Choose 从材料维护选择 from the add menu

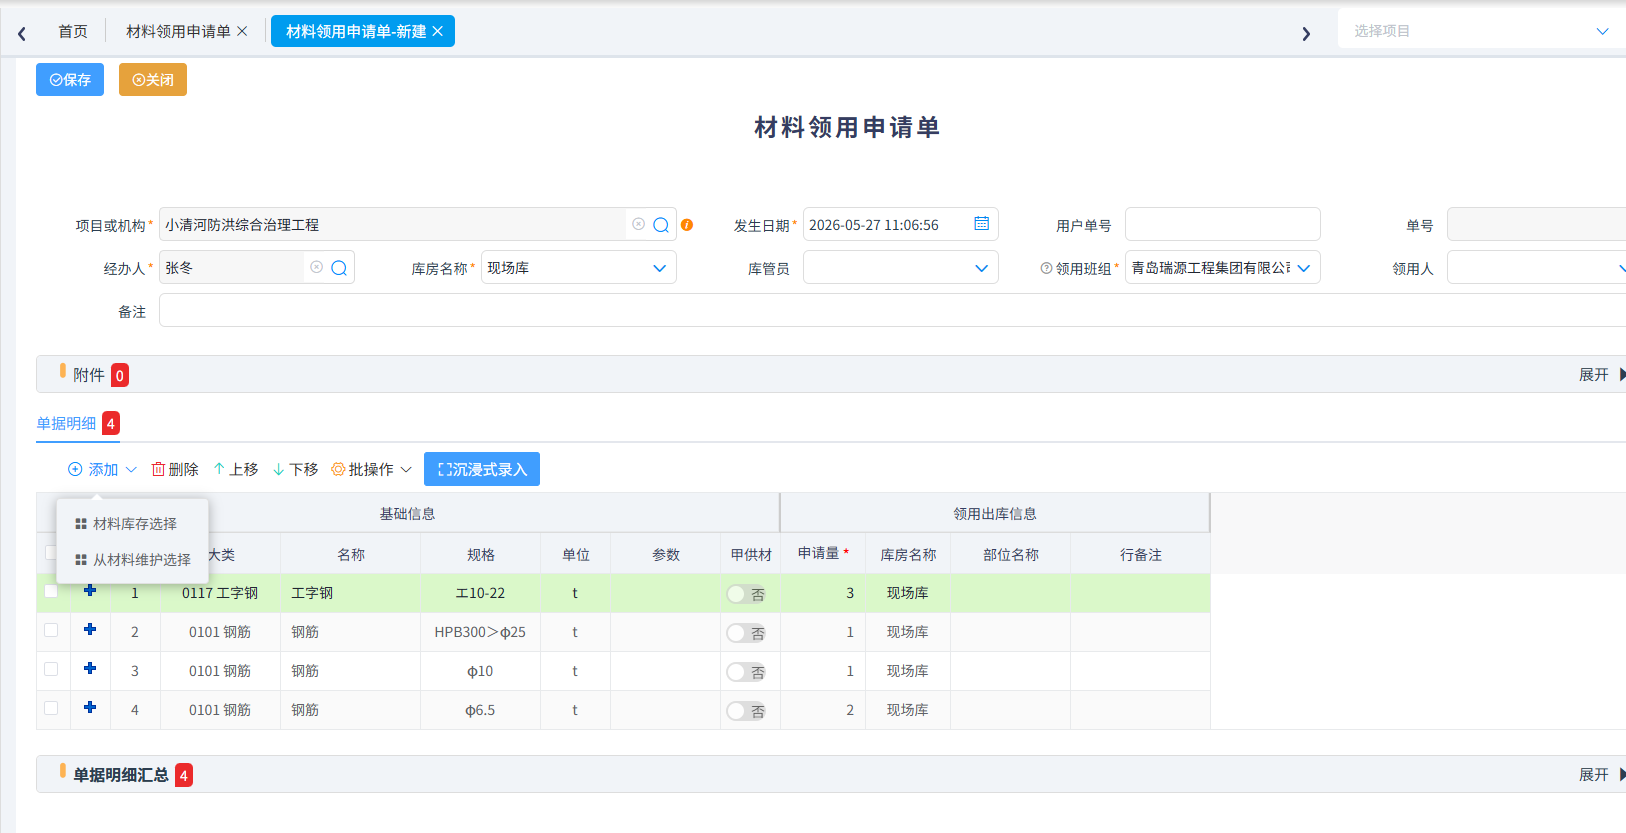pos(133,560)
